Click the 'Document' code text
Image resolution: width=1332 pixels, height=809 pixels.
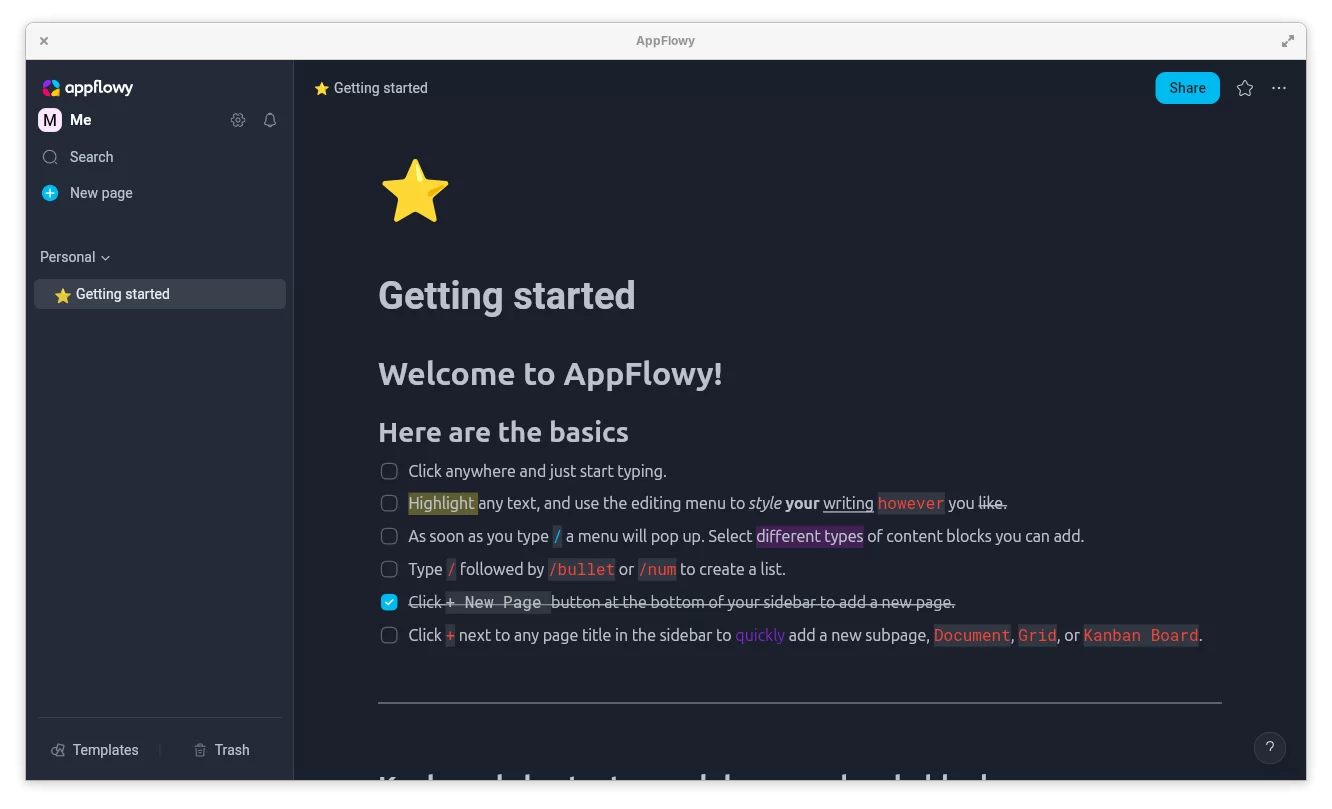point(972,635)
